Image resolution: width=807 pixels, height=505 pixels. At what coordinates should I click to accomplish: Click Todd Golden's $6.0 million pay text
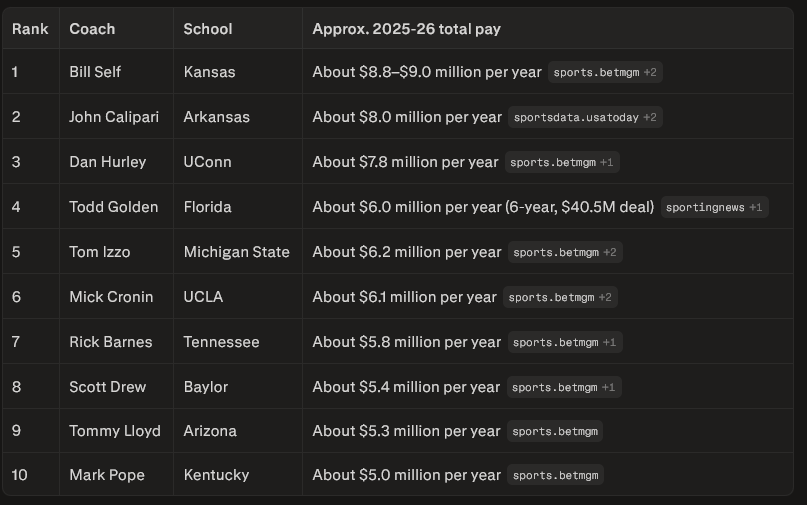point(483,207)
